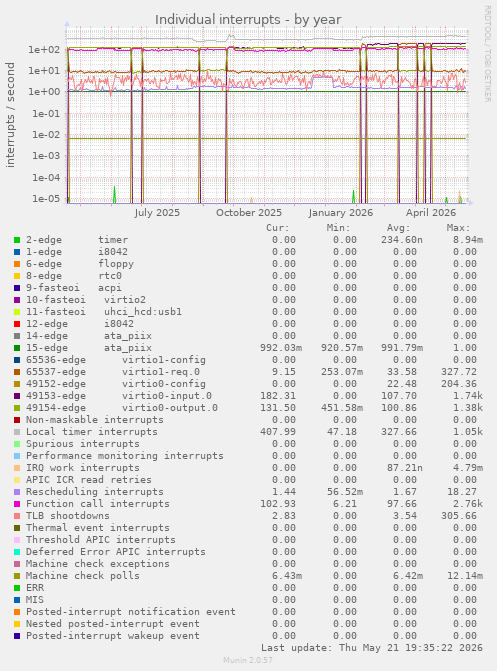Click the 'Cur:' column header

click(278, 228)
